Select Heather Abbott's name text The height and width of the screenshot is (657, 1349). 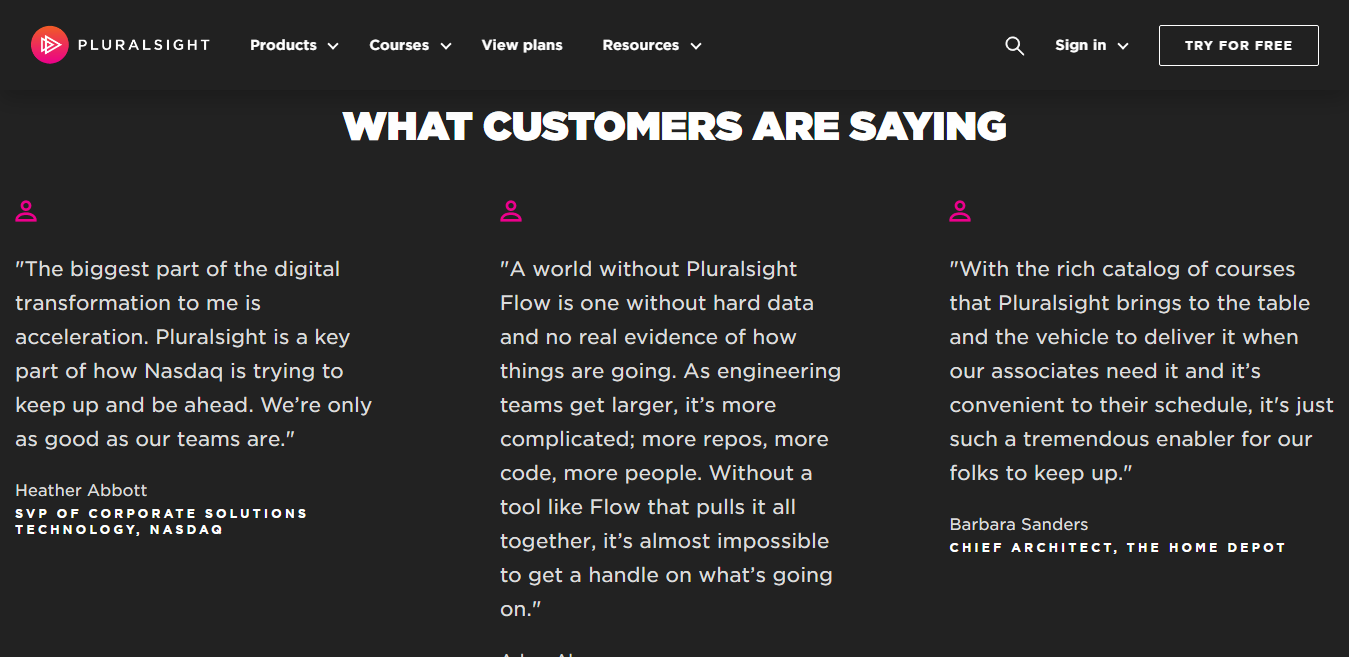pos(81,490)
